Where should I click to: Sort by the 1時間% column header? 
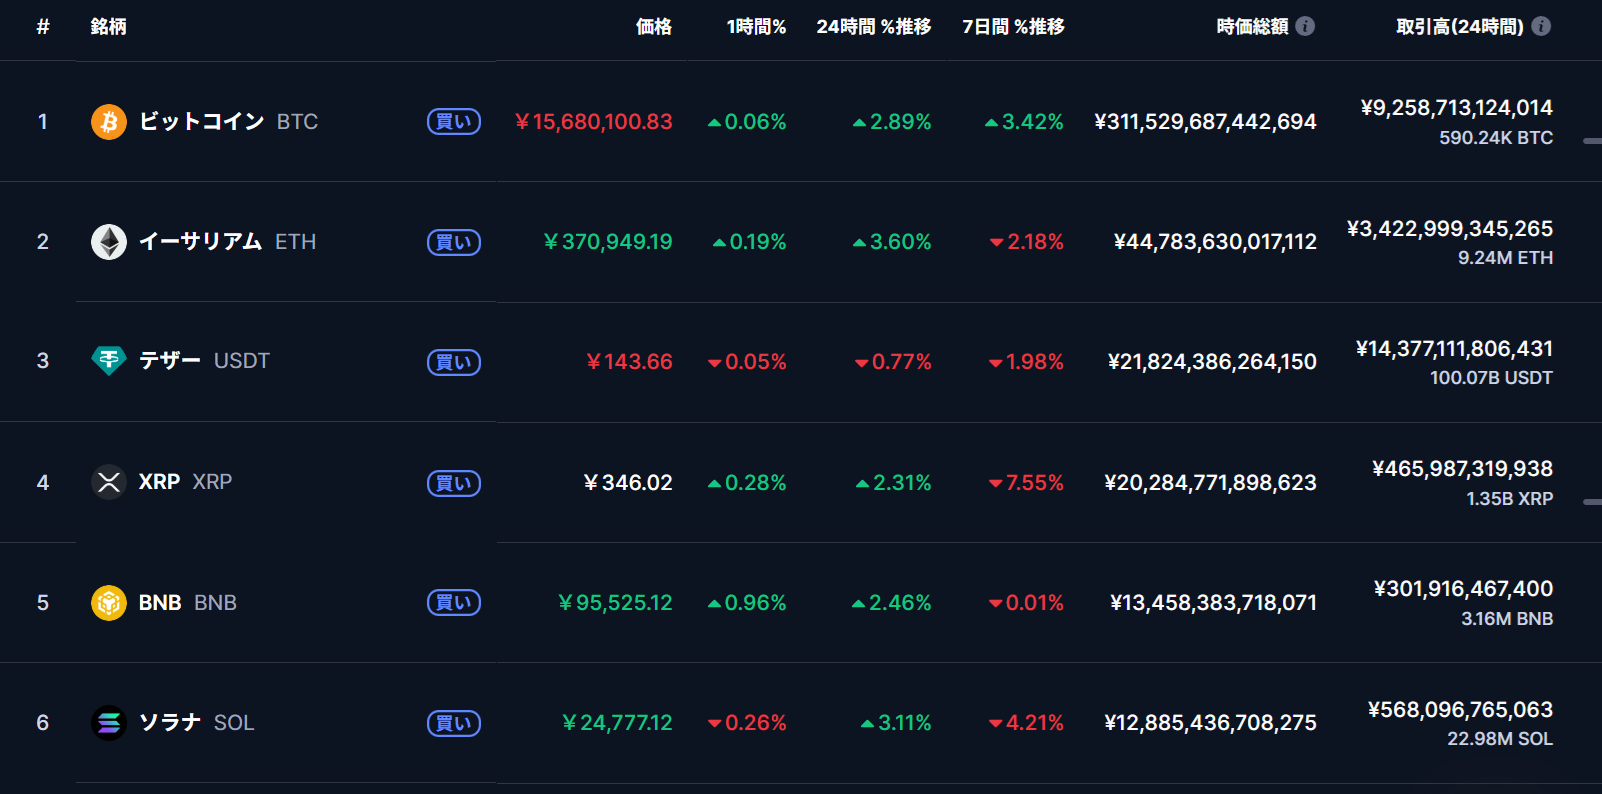(x=756, y=27)
